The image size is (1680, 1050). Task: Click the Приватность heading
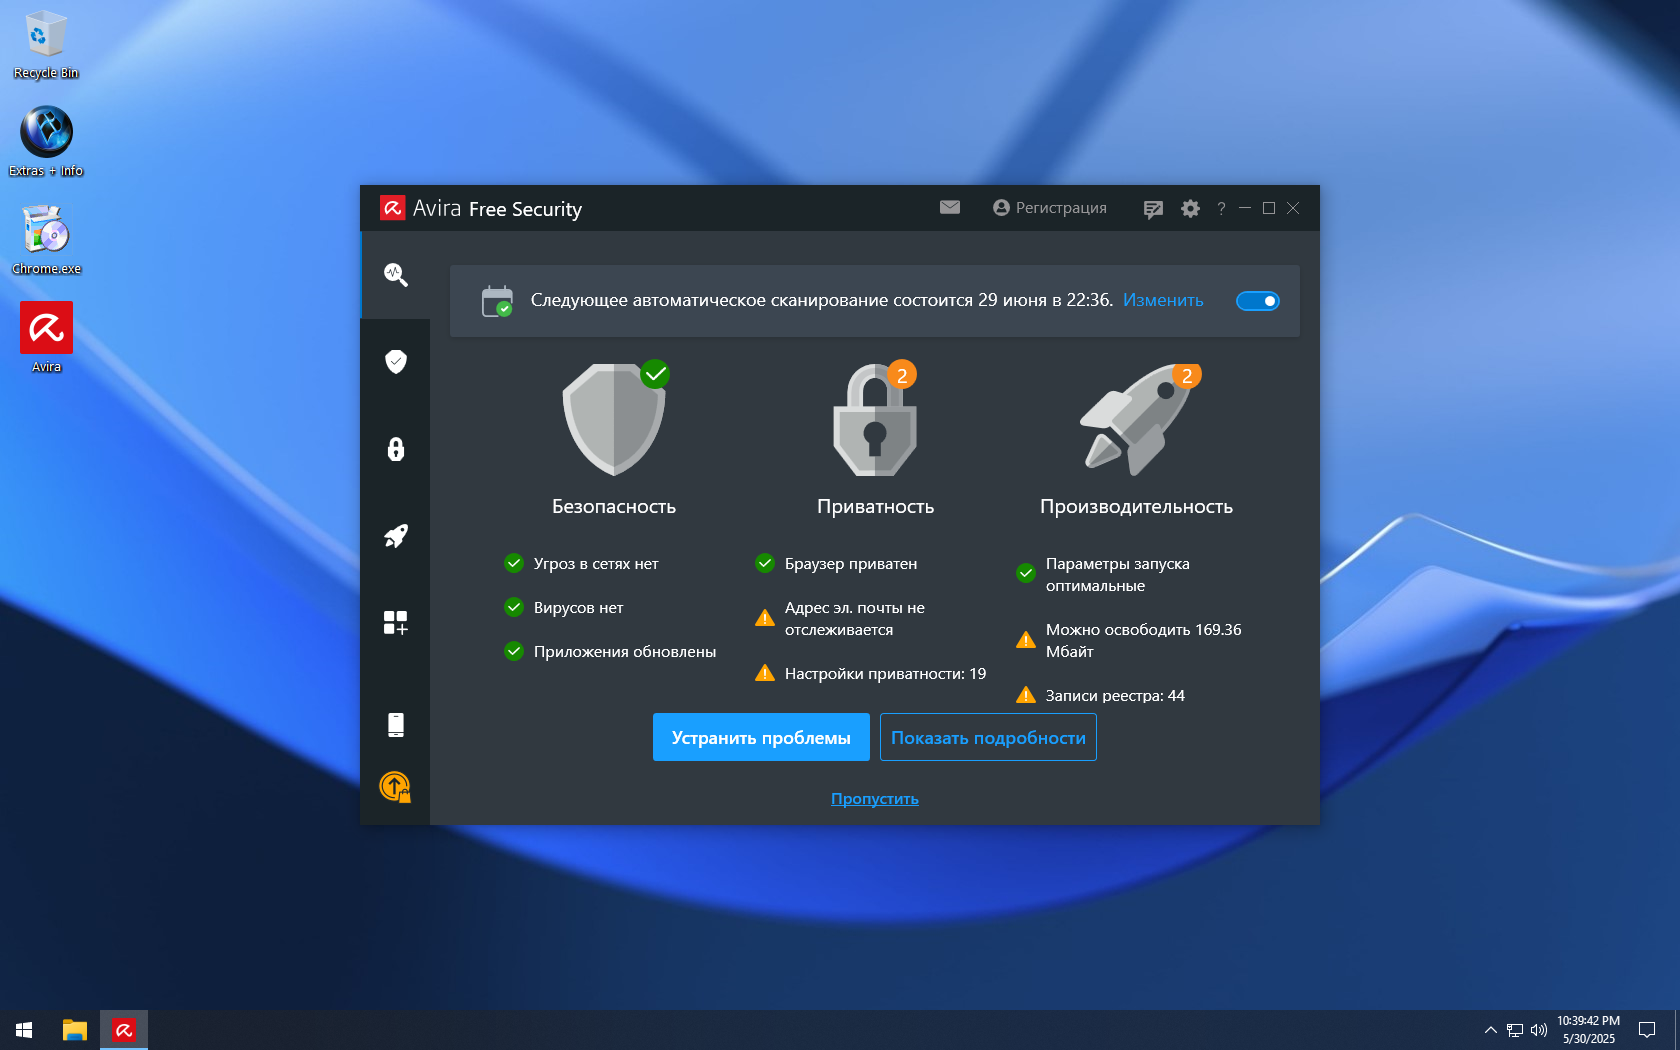876,506
